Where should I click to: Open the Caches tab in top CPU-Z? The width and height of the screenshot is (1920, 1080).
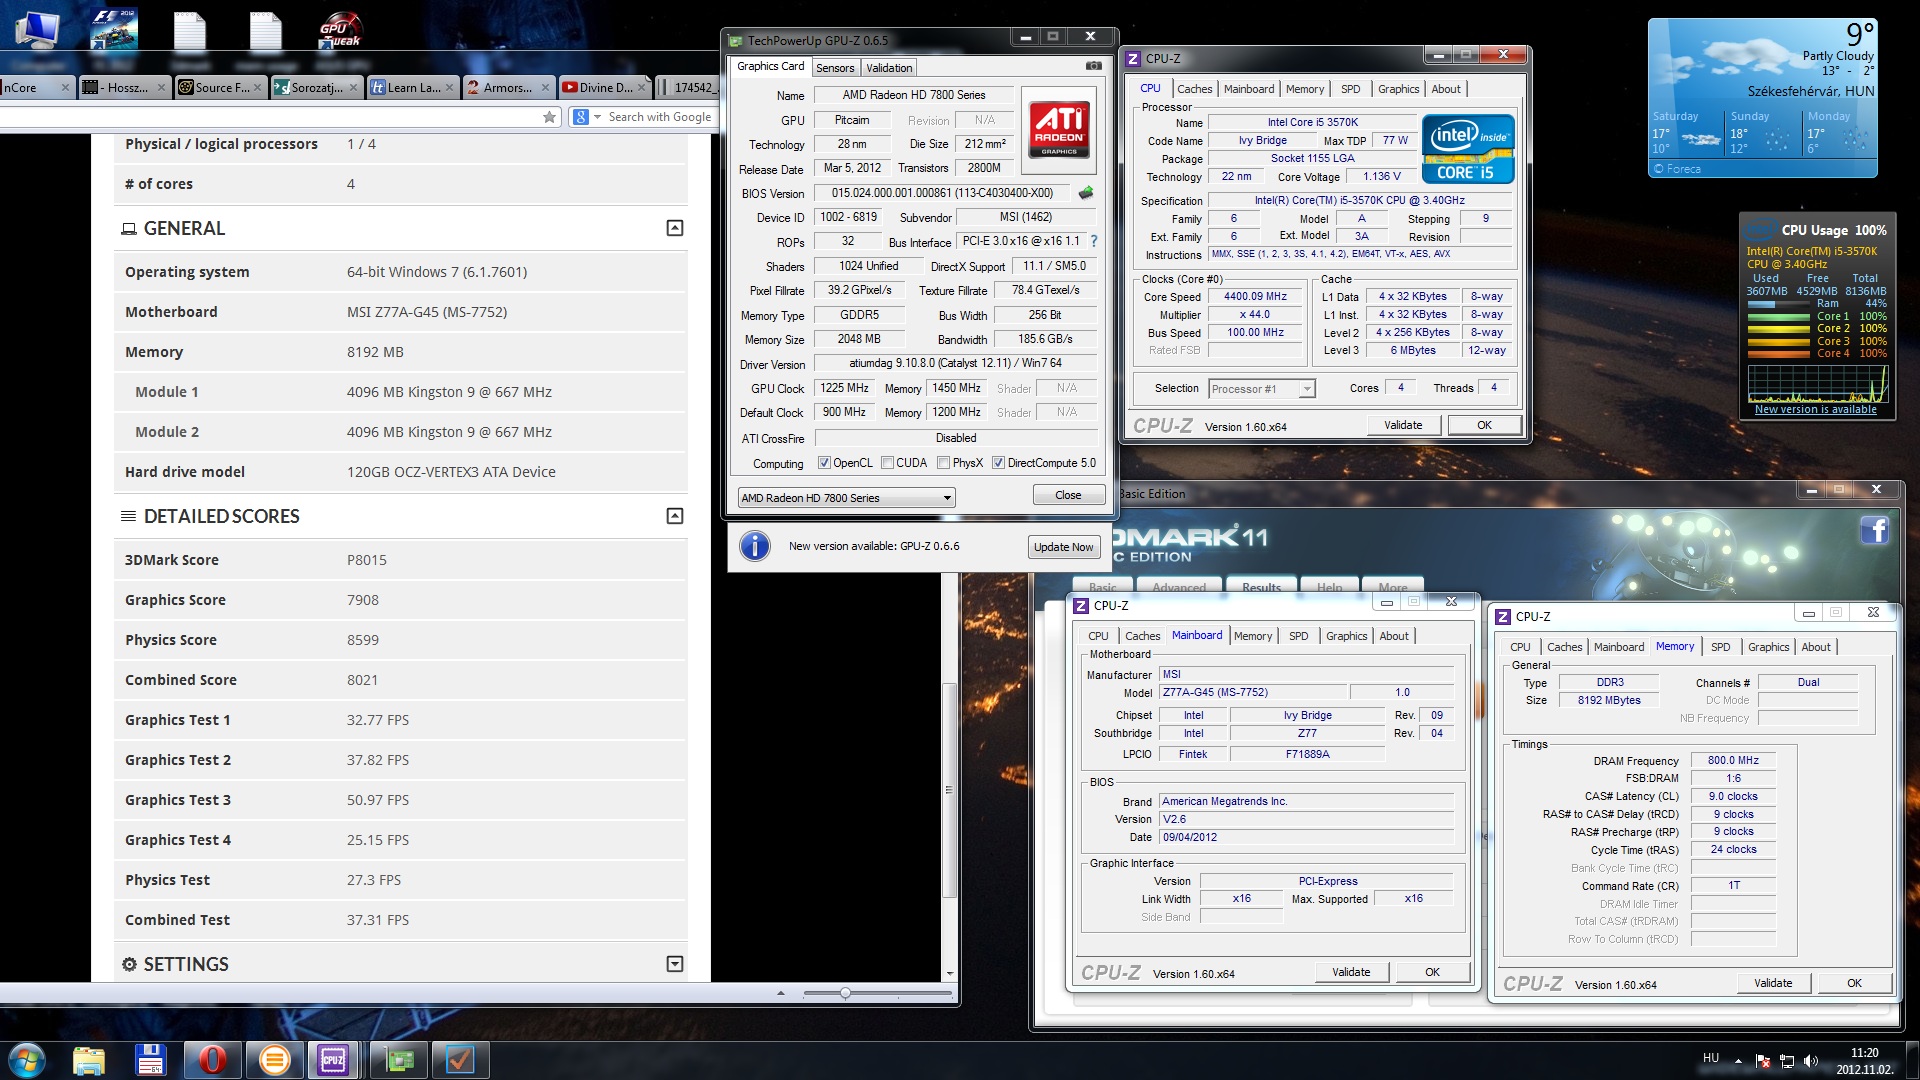point(1194,89)
